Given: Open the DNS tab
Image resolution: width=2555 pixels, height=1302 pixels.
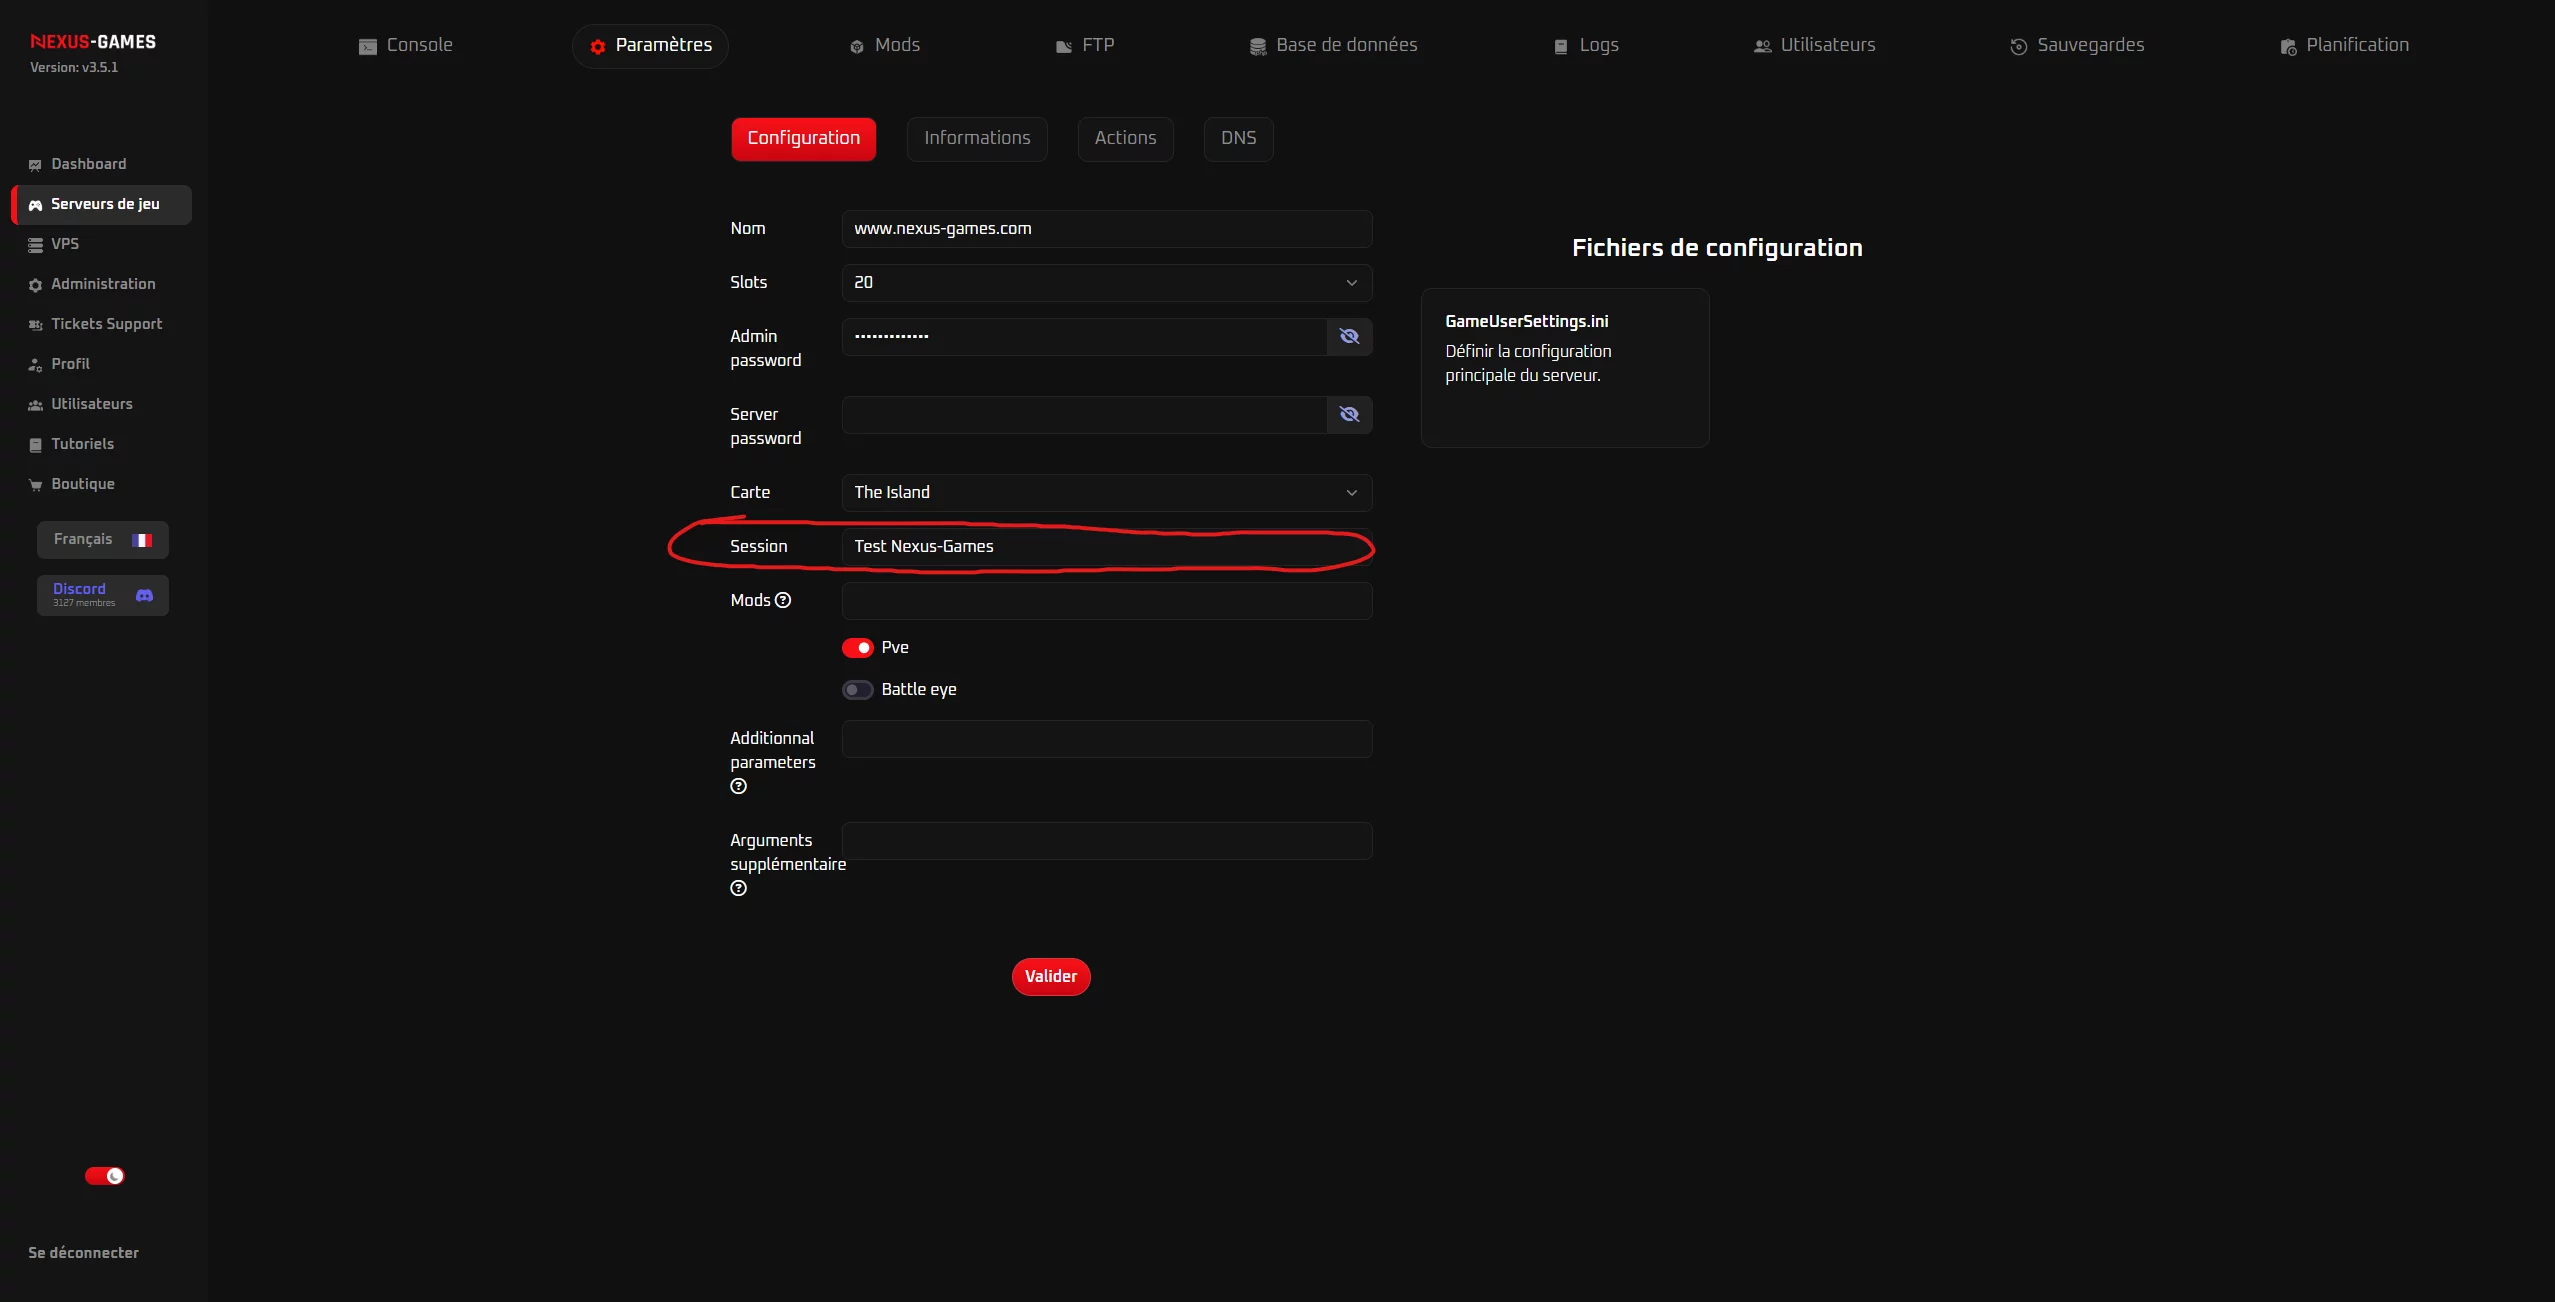Looking at the screenshot, I should coord(1237,138).
